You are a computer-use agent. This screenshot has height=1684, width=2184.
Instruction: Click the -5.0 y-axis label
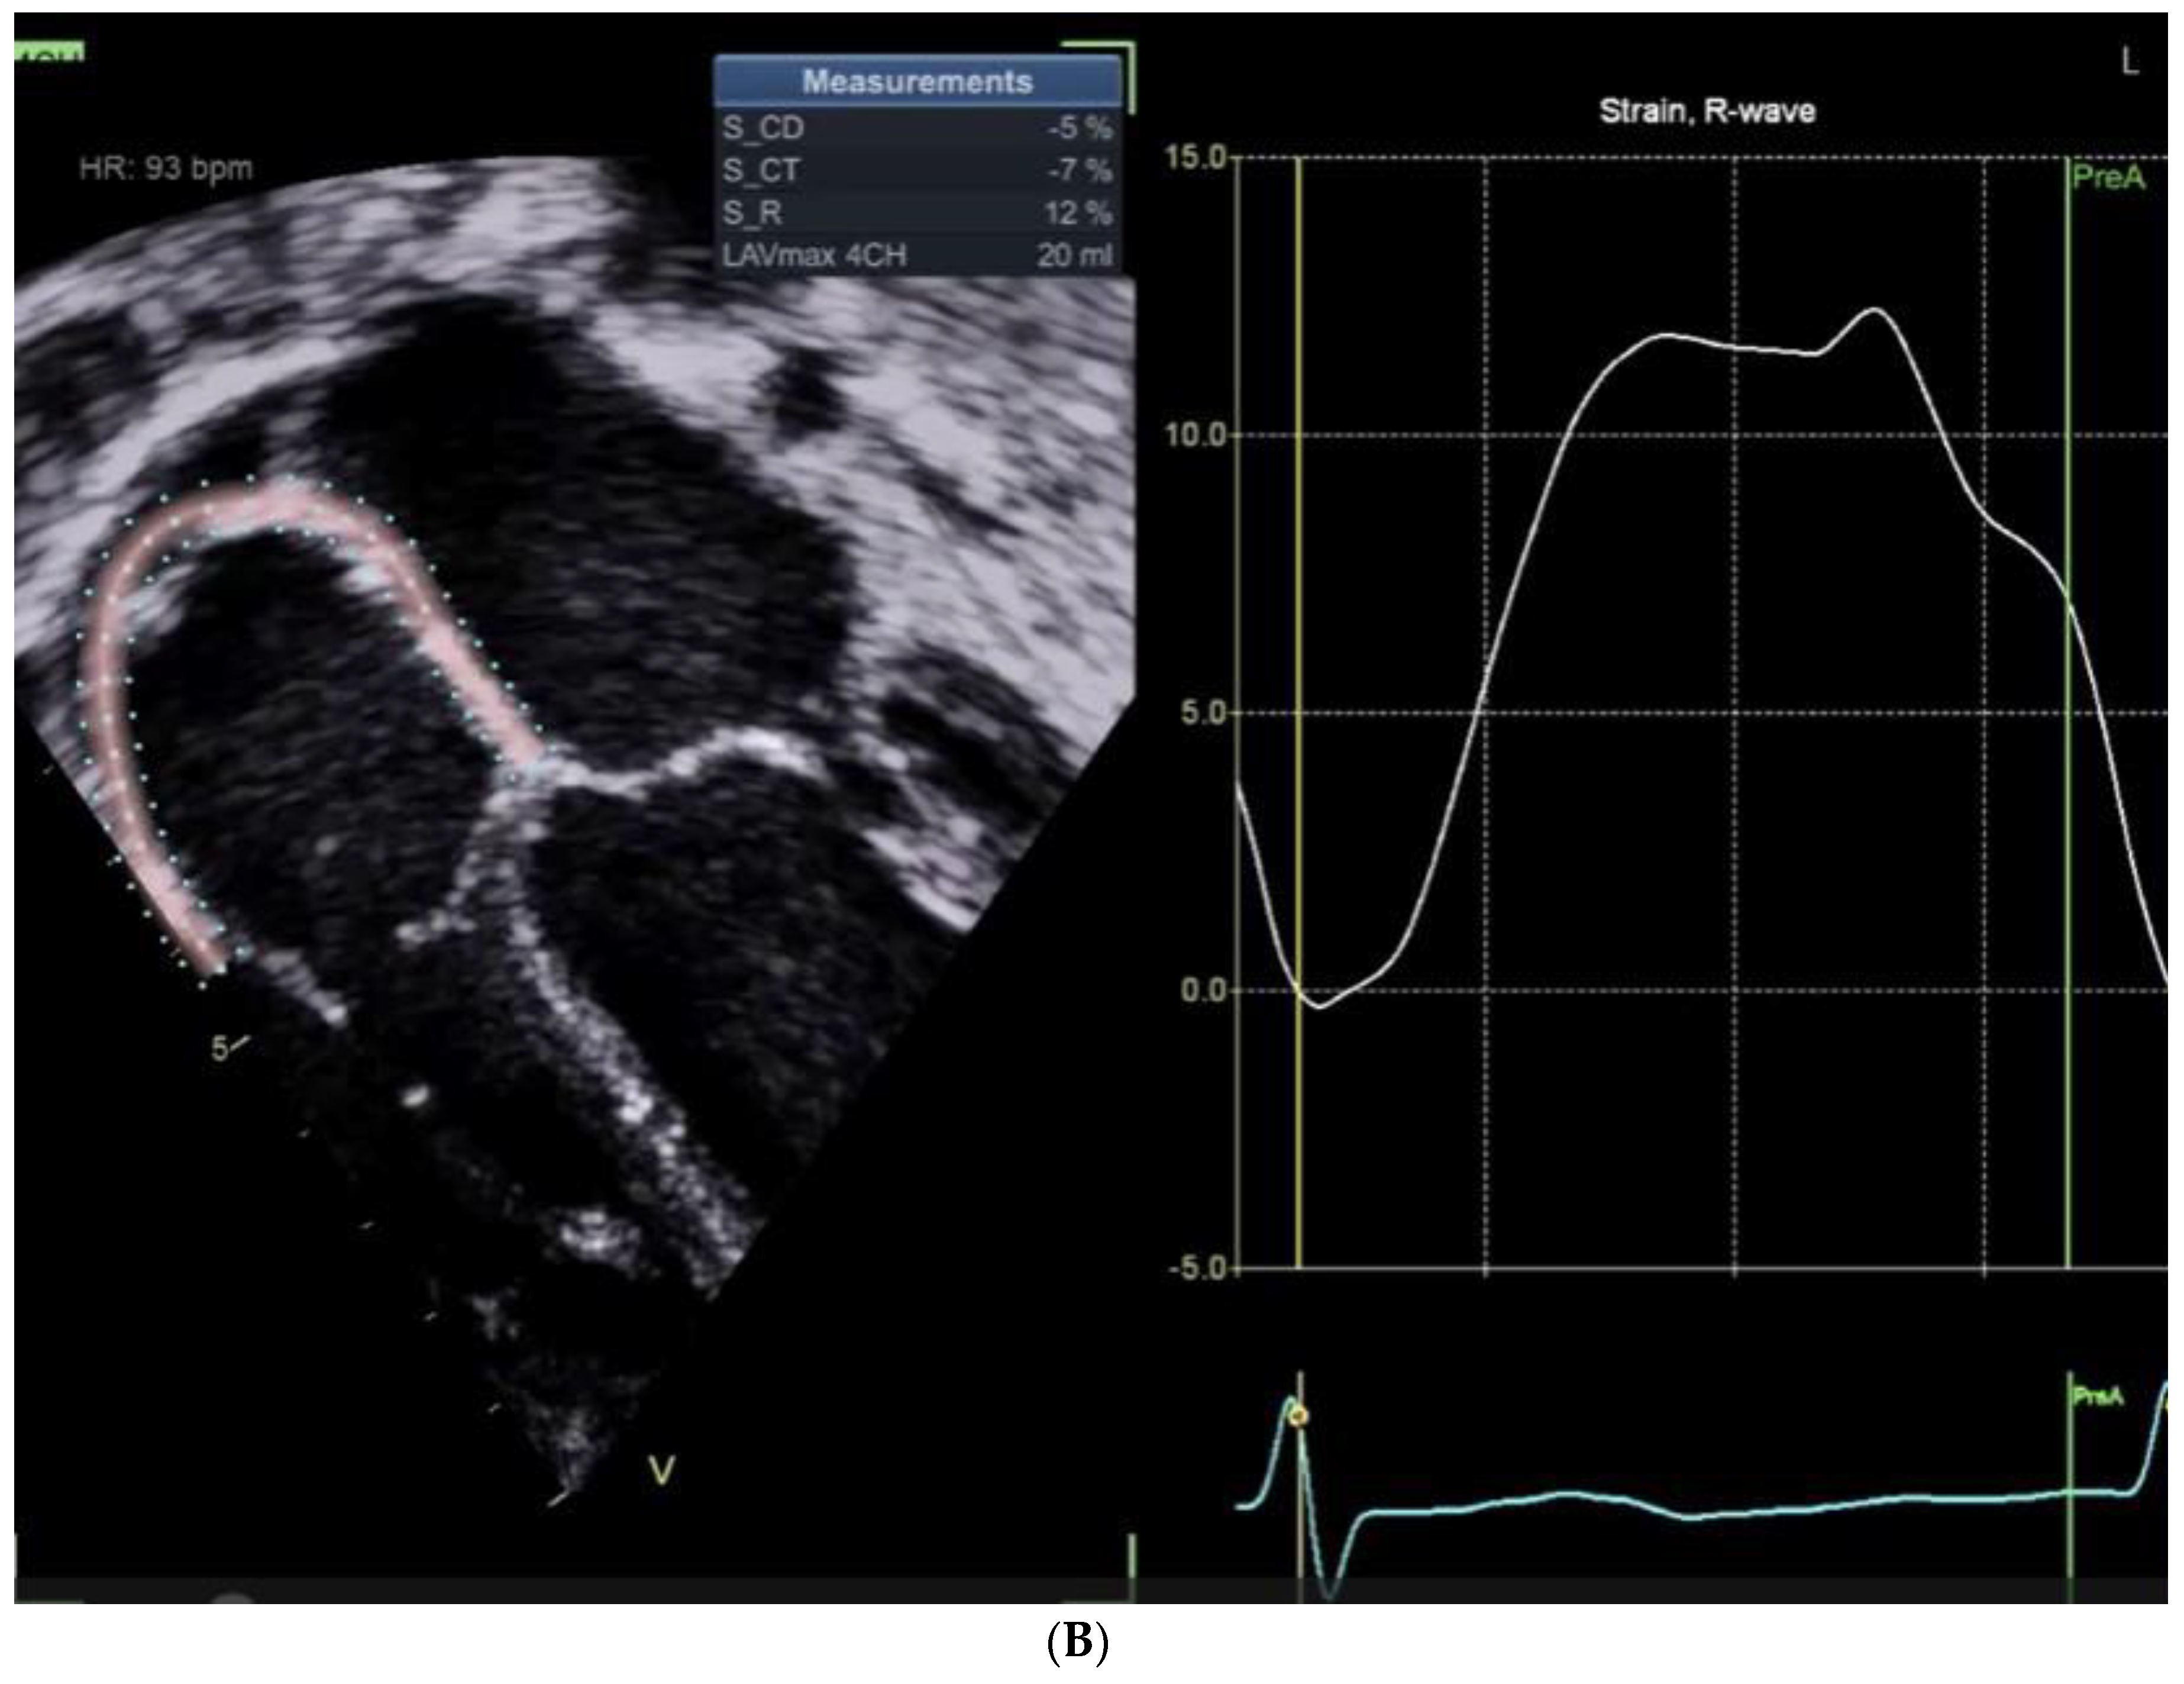[1198, 1268]
